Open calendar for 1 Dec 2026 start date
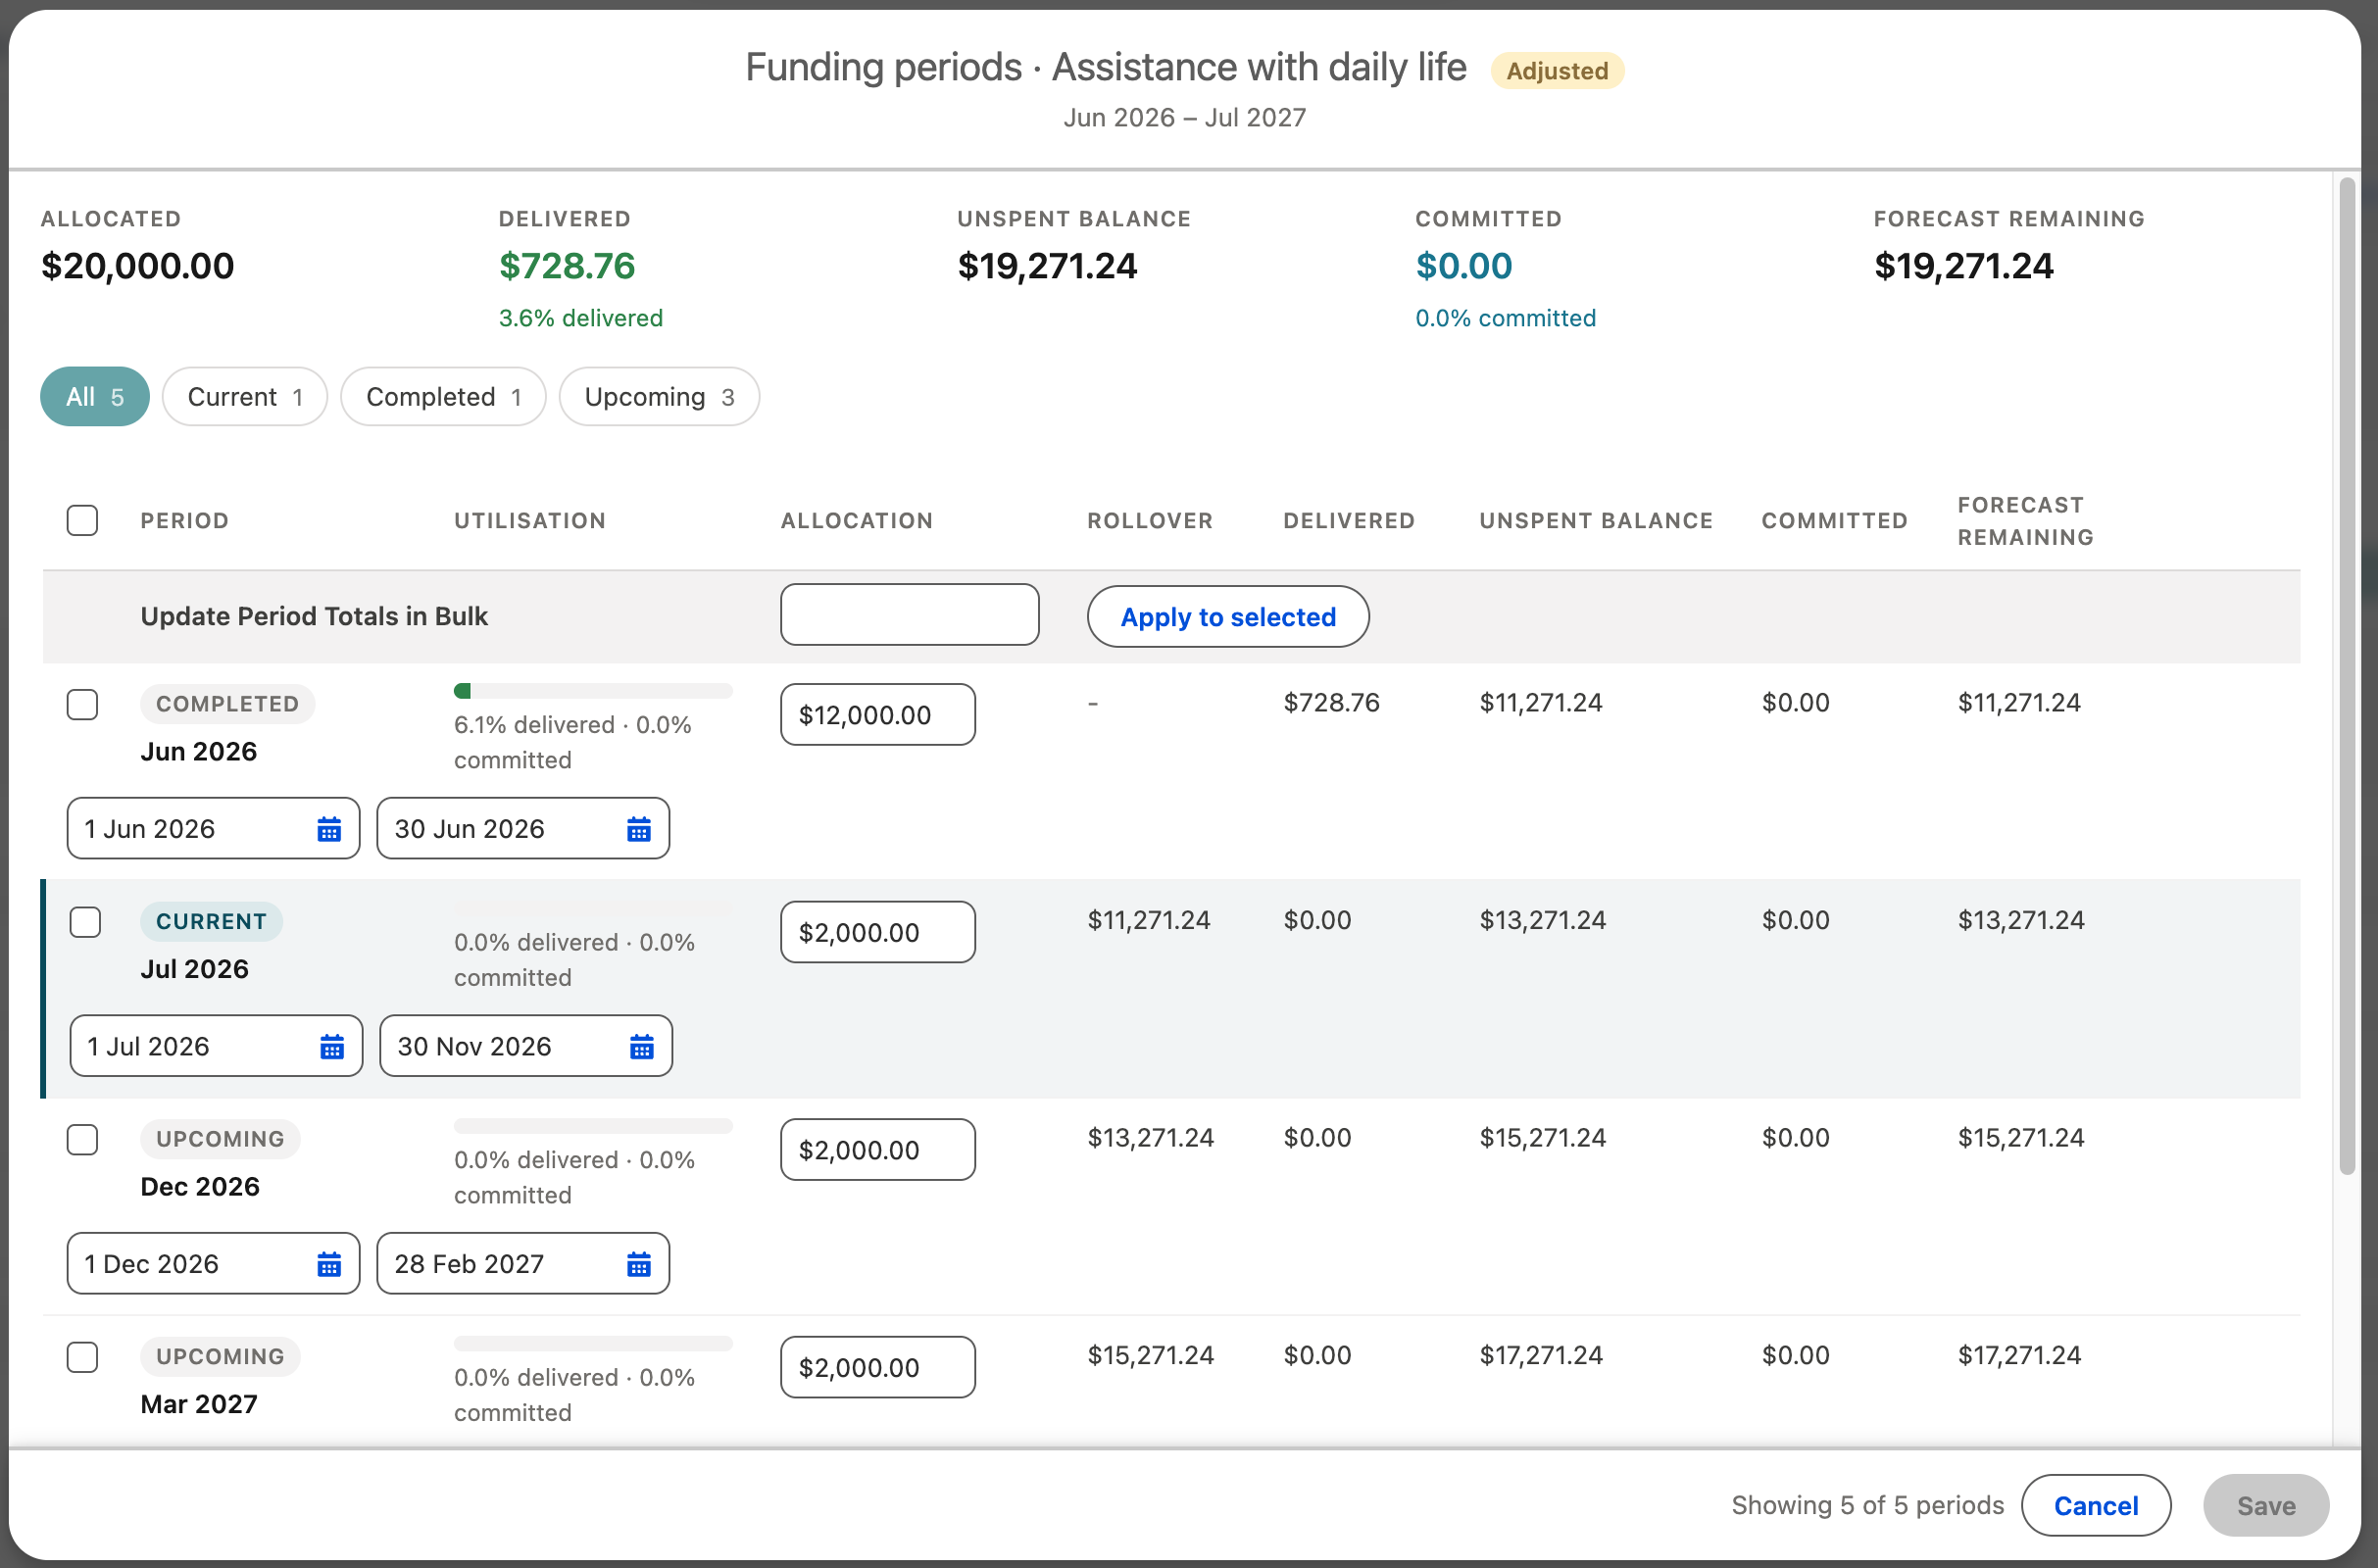This screenshot has width=2378, height=1568. tap(329, 1265)
